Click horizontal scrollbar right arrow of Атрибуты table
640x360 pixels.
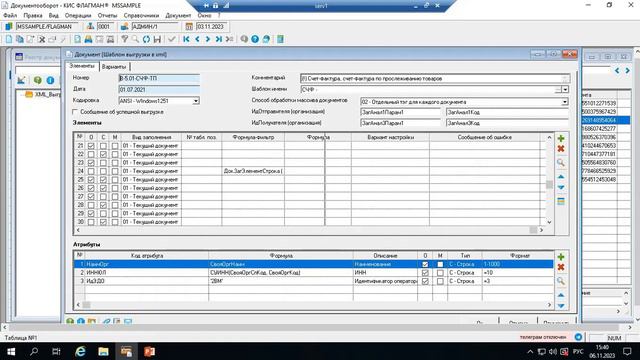click(x=549, y=305)
